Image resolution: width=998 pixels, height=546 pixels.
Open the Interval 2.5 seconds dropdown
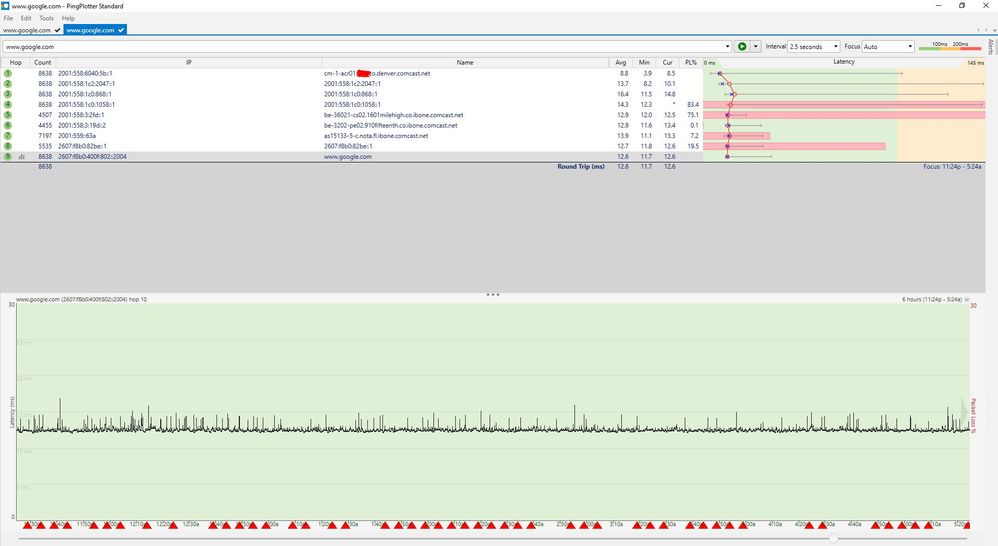813,46
